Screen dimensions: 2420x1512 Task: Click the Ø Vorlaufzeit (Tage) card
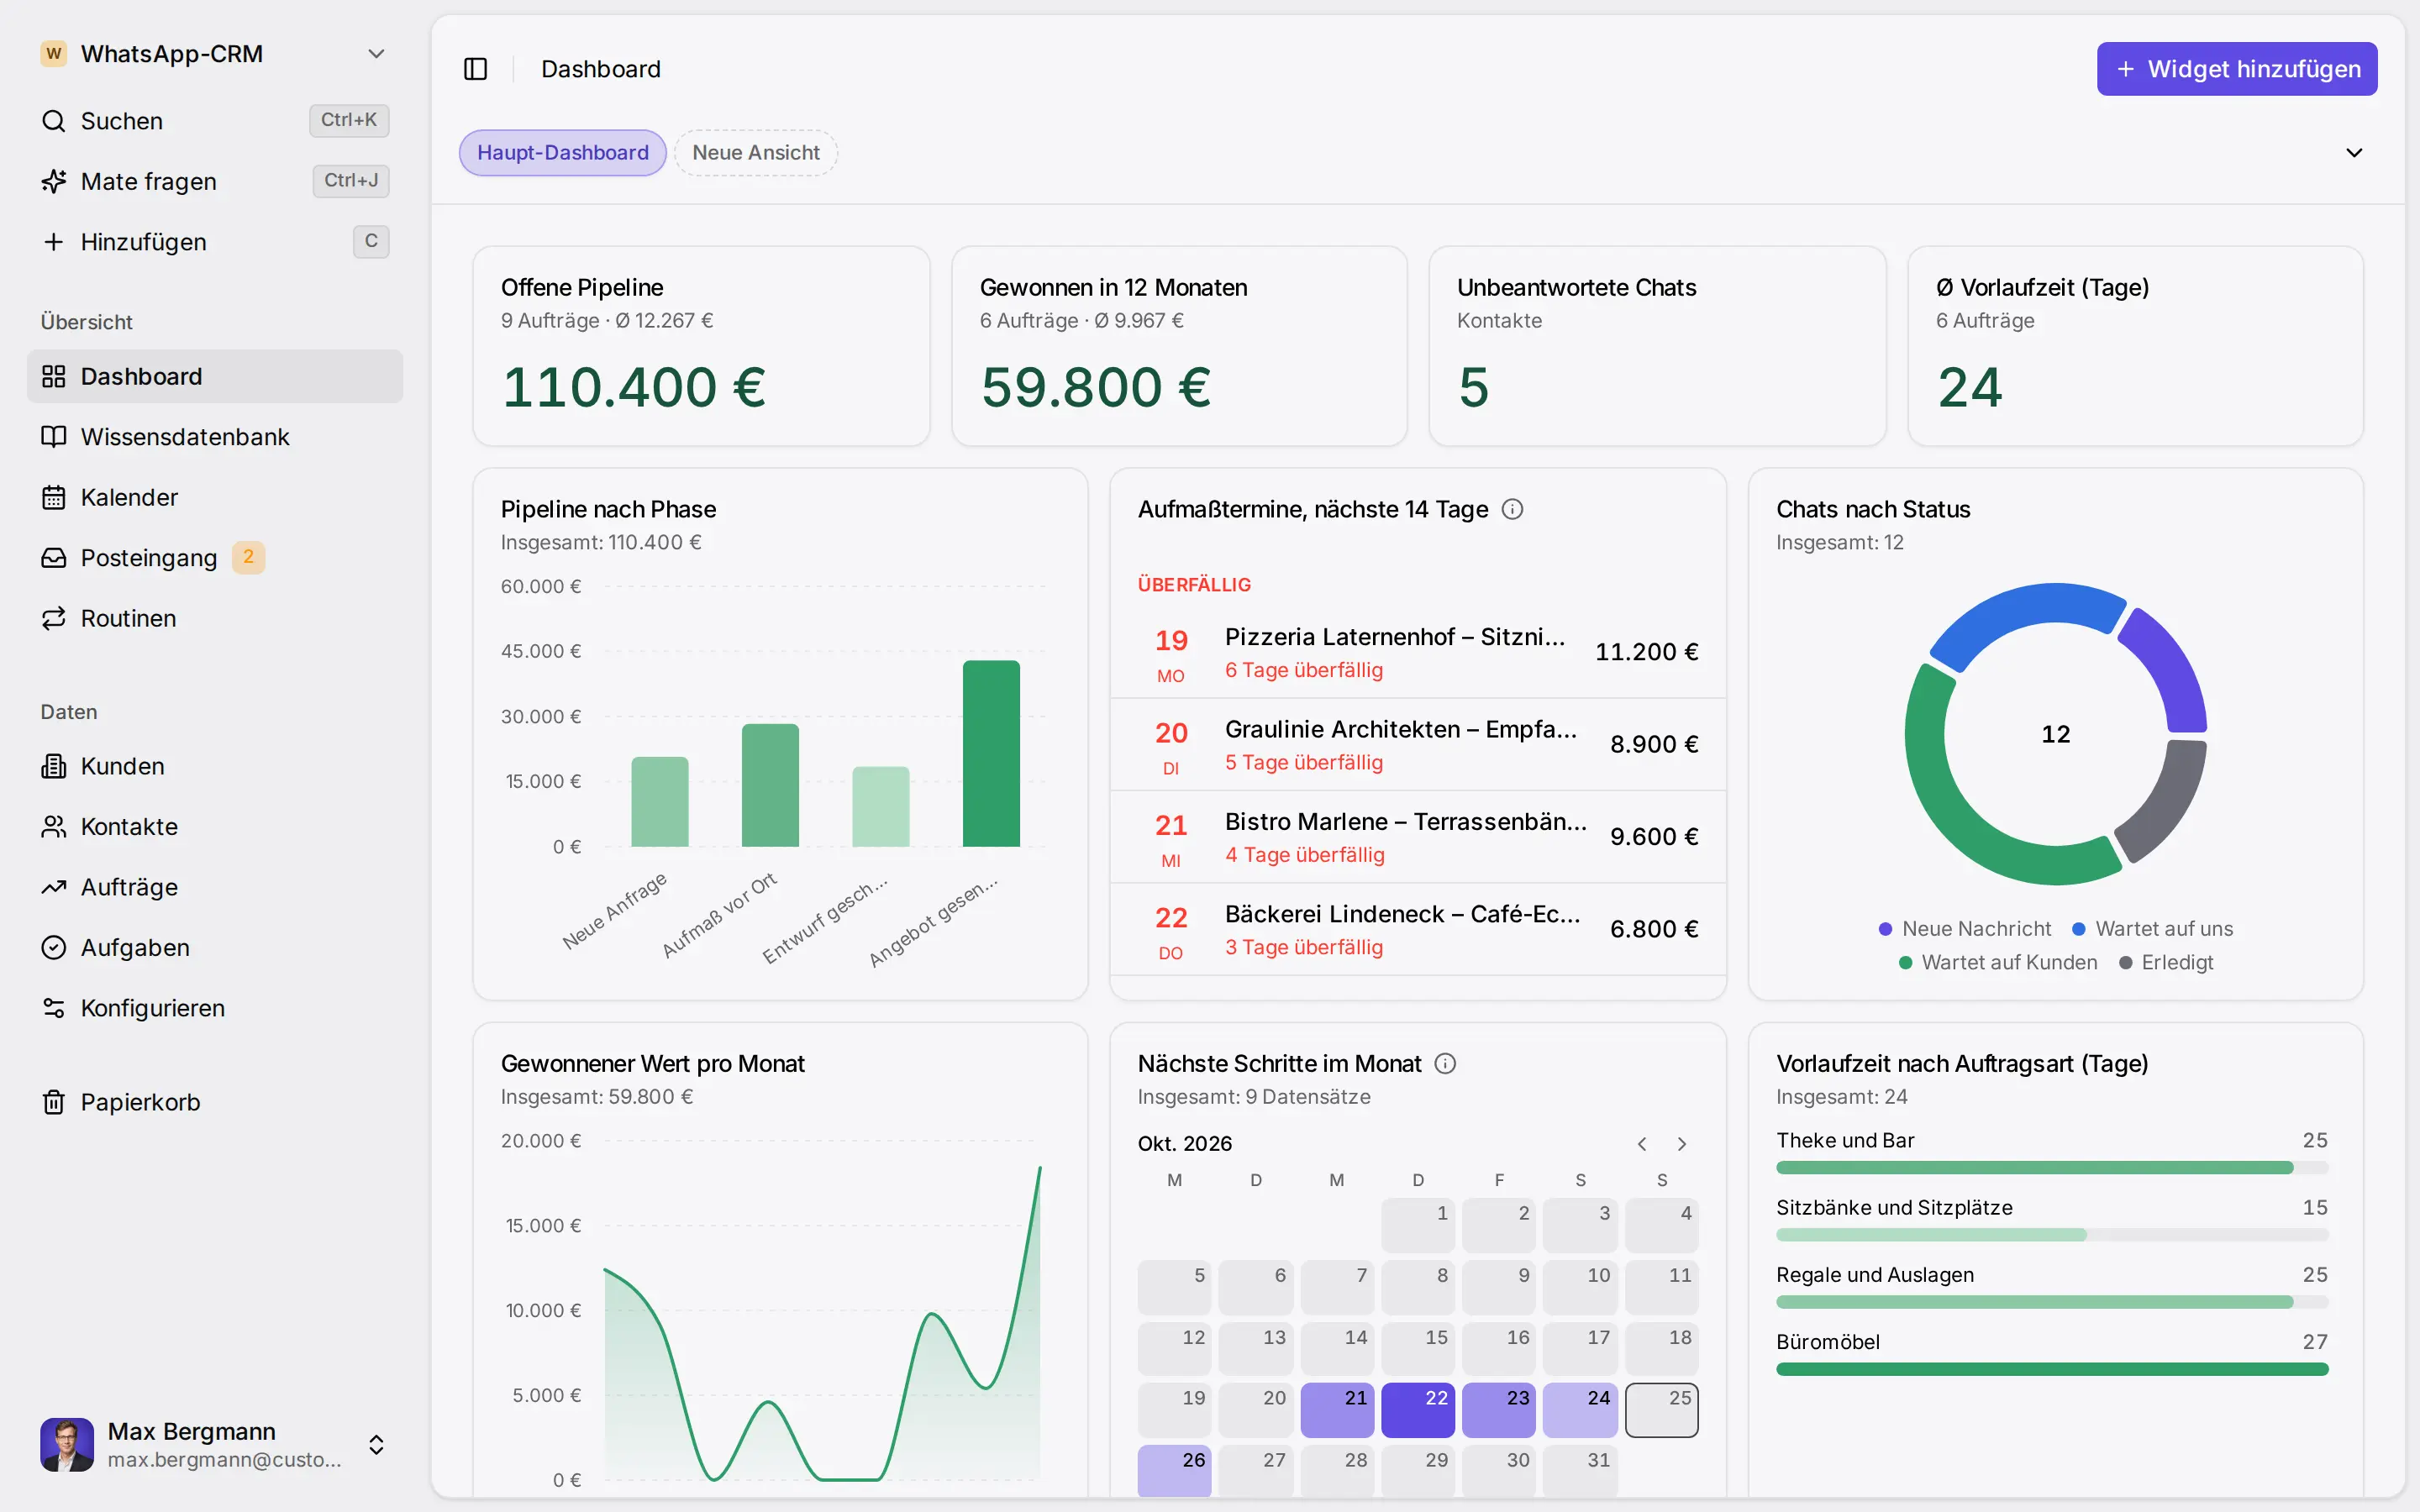click(2135, 346)
